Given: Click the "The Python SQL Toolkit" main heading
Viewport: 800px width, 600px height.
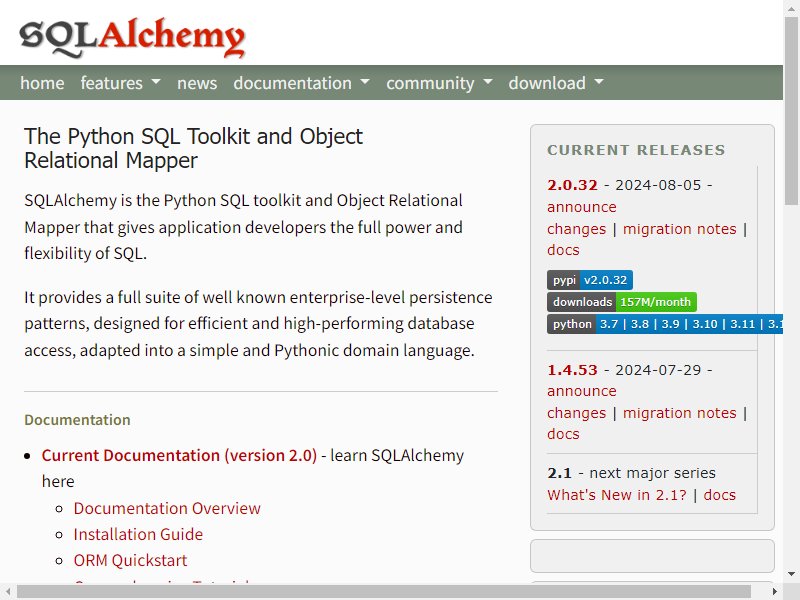Looking at the screenshot, I should point(193,148).
